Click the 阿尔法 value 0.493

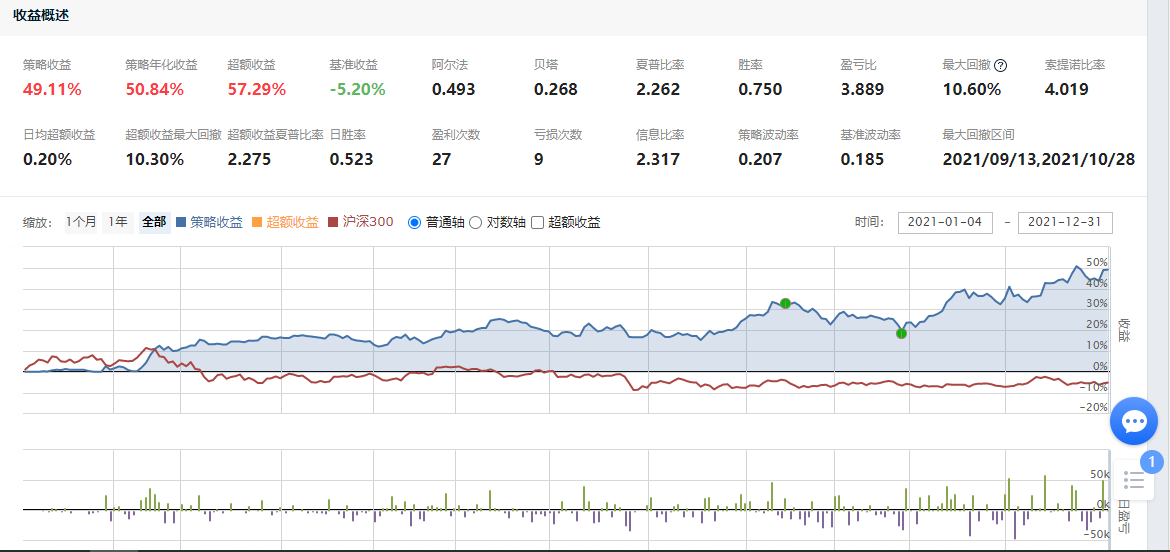coord(453,90)
